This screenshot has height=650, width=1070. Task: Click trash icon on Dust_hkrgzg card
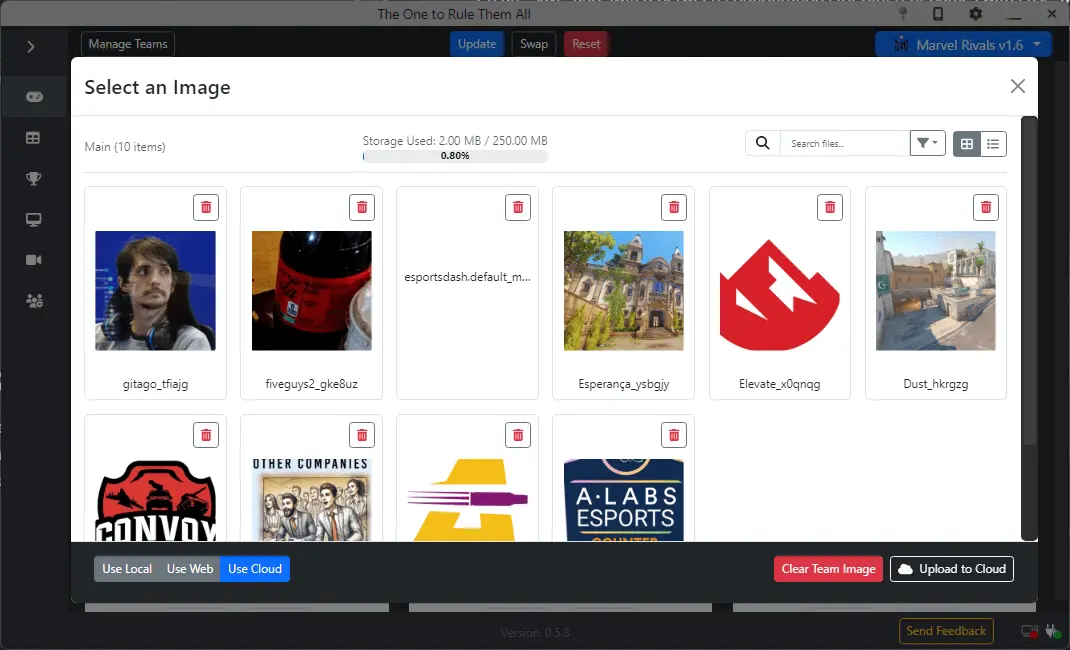(x=986, y=207)
